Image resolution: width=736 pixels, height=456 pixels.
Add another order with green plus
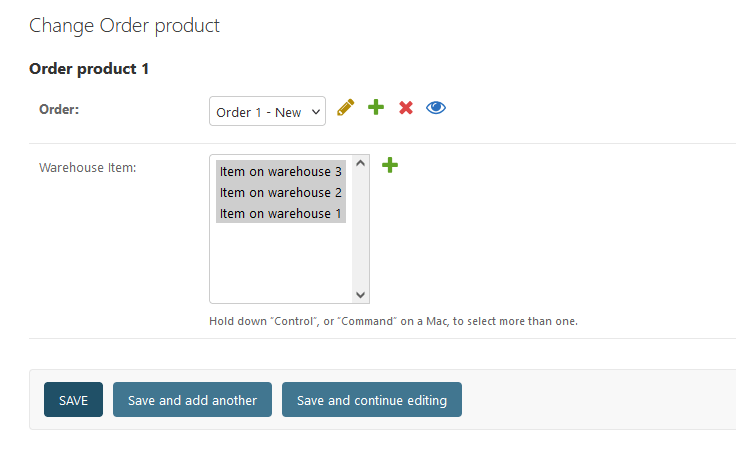[376, 107]
